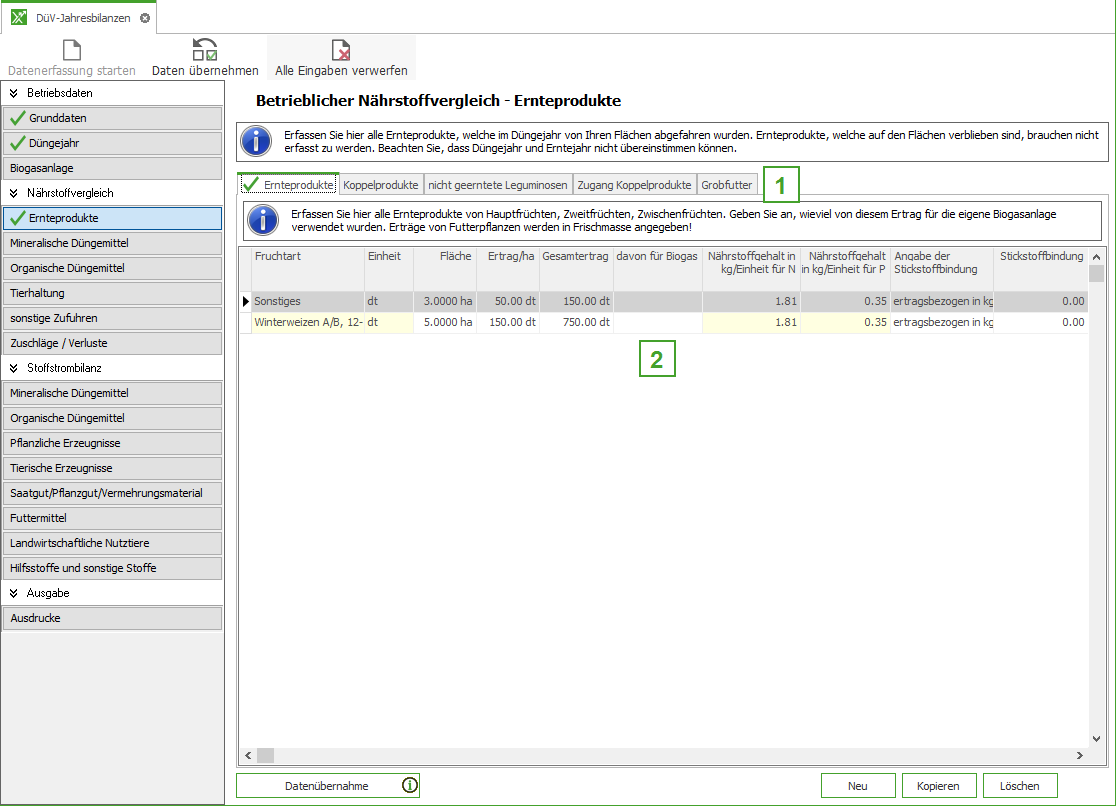Click the Datenerfassung starten icon
The height and width of the screenshot is (806, 1116).
pyautogui.click(x=72, y=50)
